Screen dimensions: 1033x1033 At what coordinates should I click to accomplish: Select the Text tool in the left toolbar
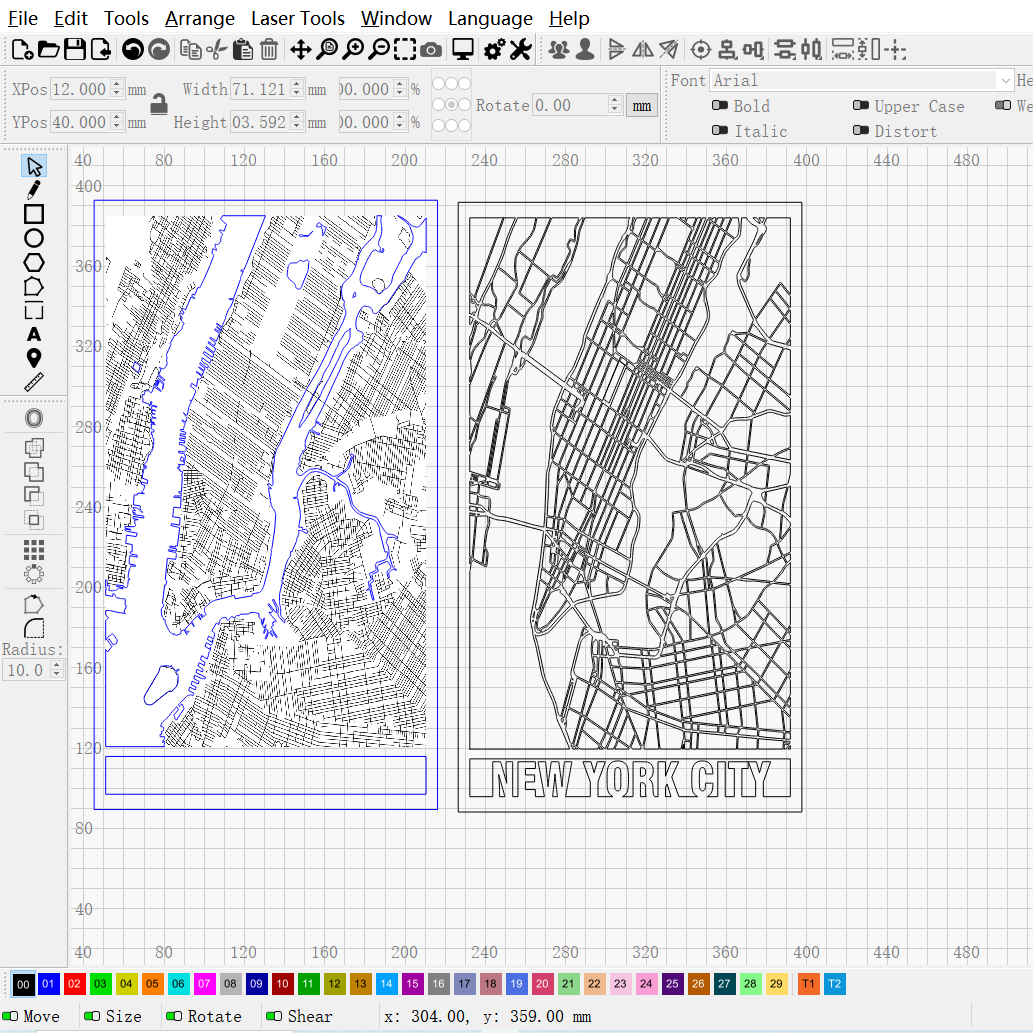click(x=33, y=334)
